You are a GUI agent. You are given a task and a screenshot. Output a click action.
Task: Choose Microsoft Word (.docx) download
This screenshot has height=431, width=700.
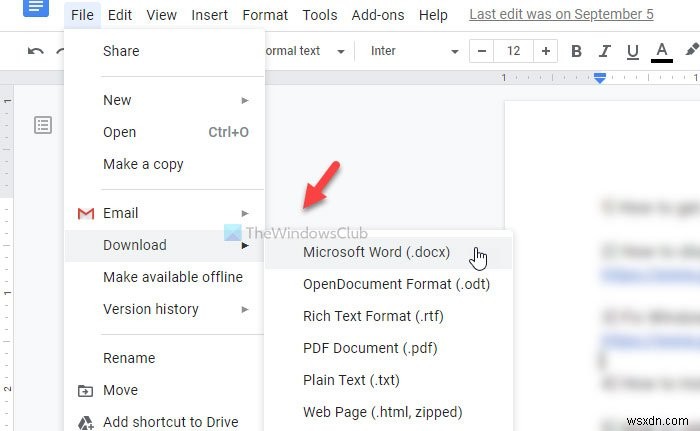point(377,252)
